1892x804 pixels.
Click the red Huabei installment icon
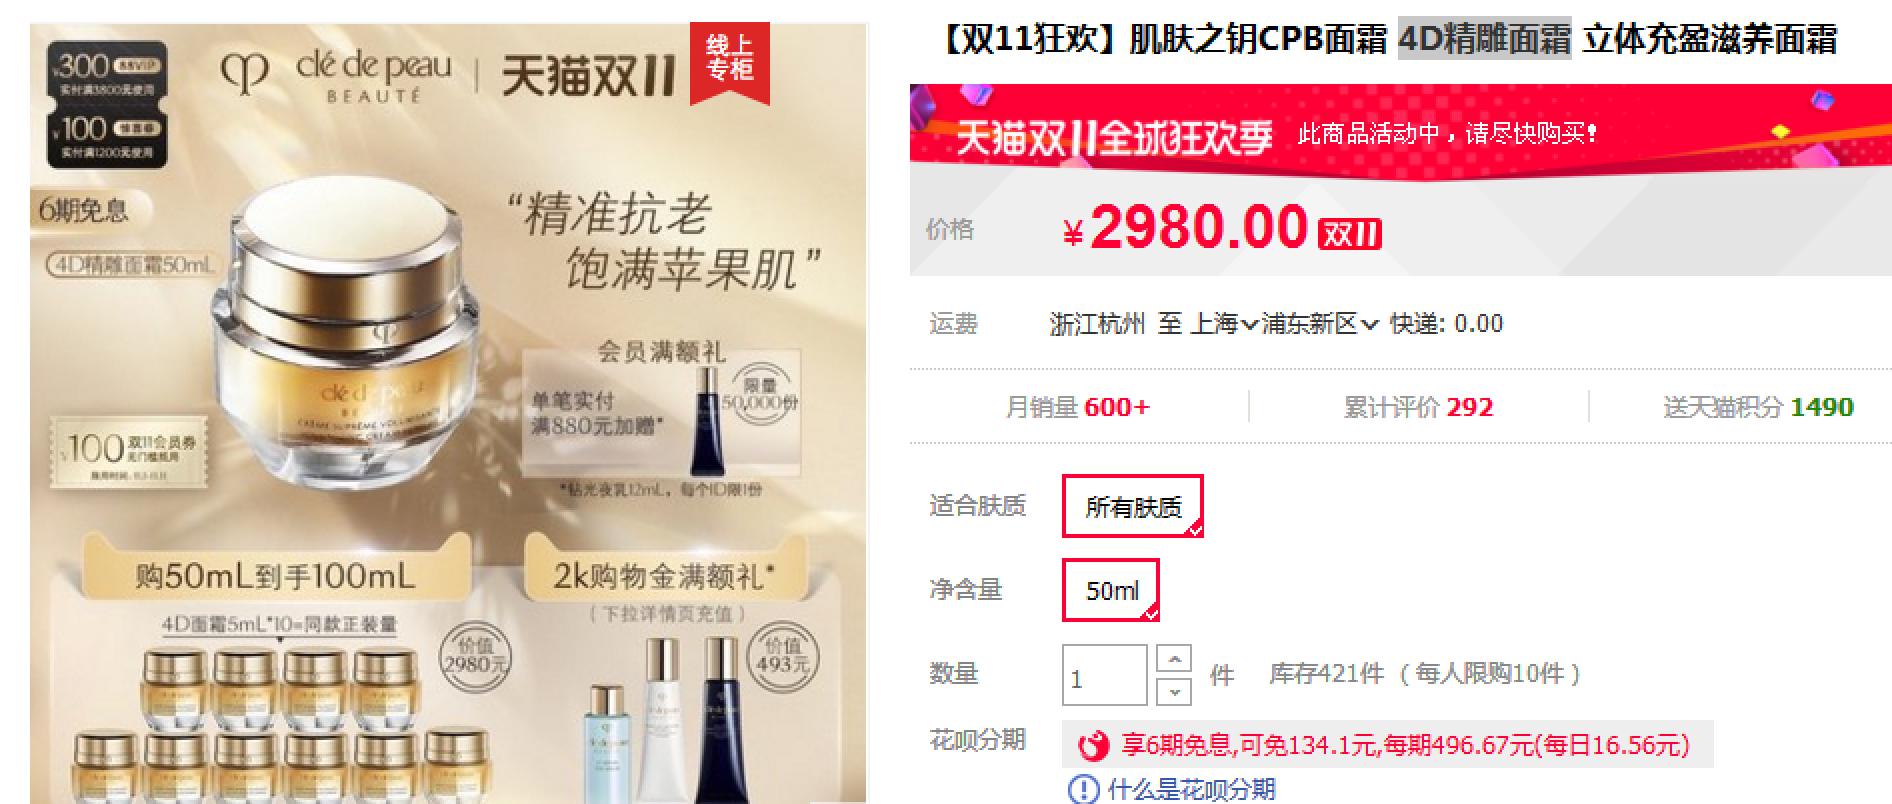click(1095, 746)
